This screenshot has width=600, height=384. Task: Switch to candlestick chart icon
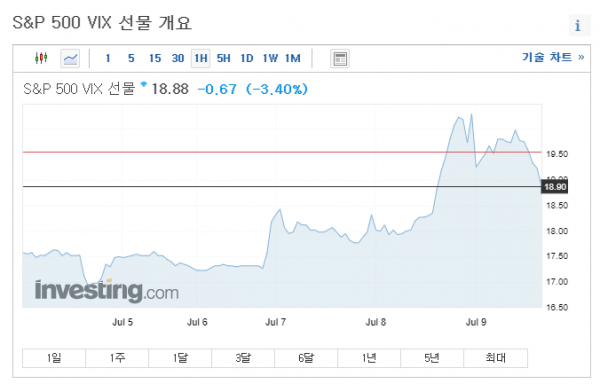pos(41,58)
